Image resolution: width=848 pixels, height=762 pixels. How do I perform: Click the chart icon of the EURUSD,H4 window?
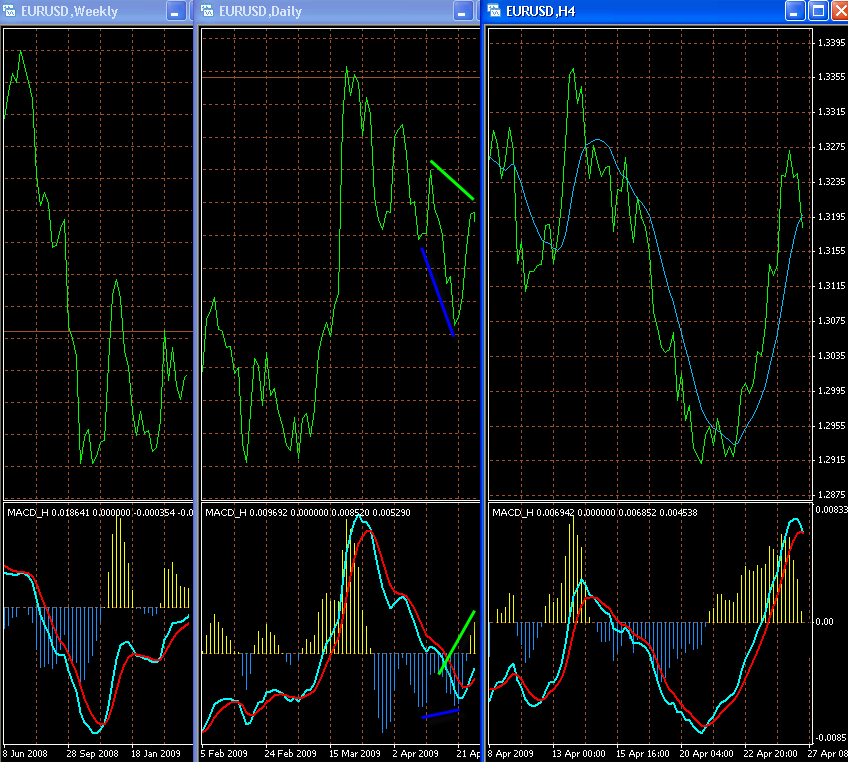point(494,11)
